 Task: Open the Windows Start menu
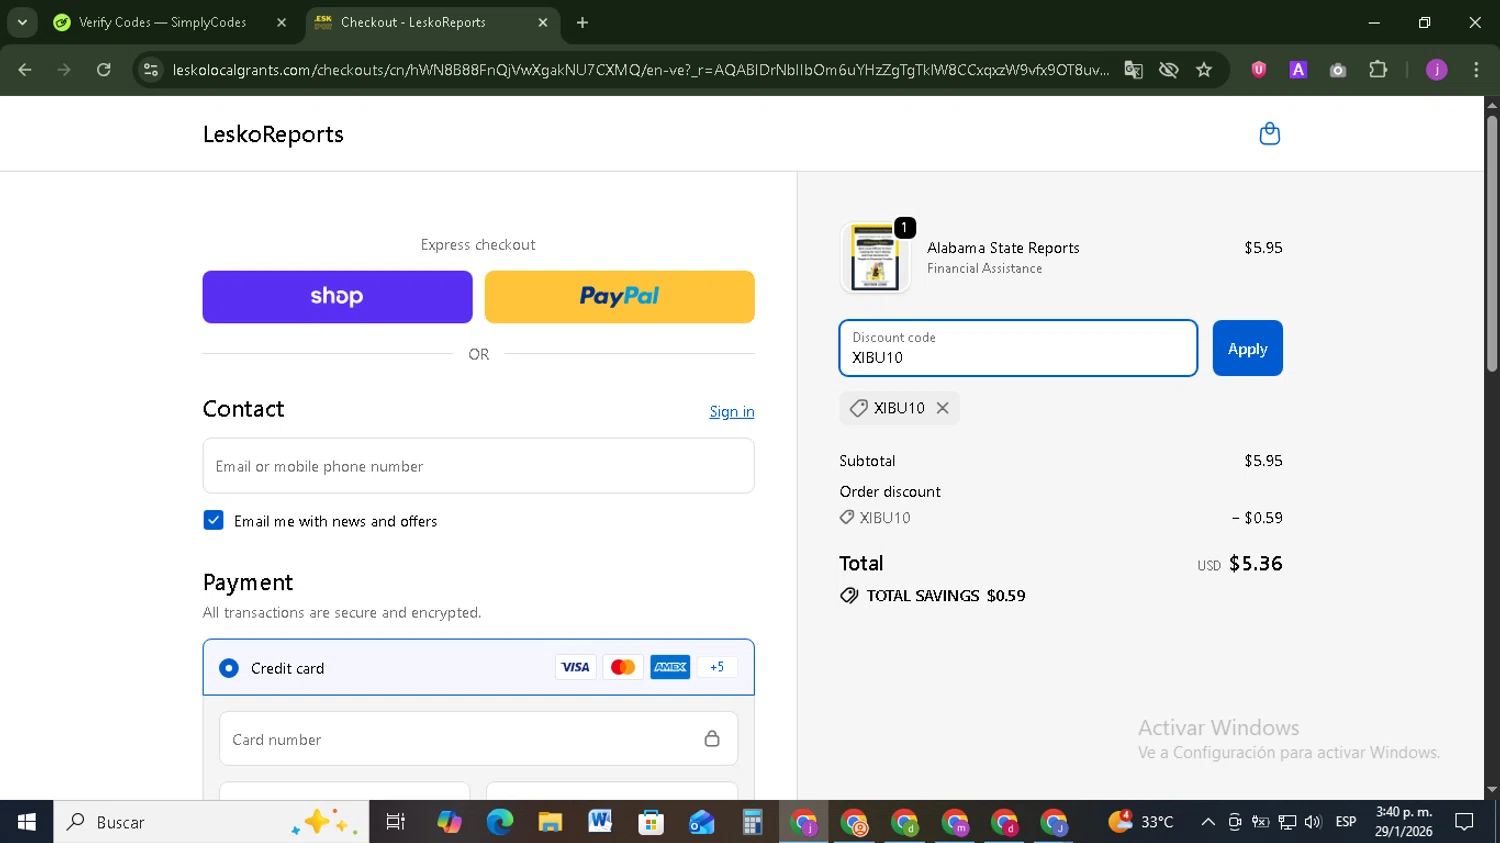27,822
